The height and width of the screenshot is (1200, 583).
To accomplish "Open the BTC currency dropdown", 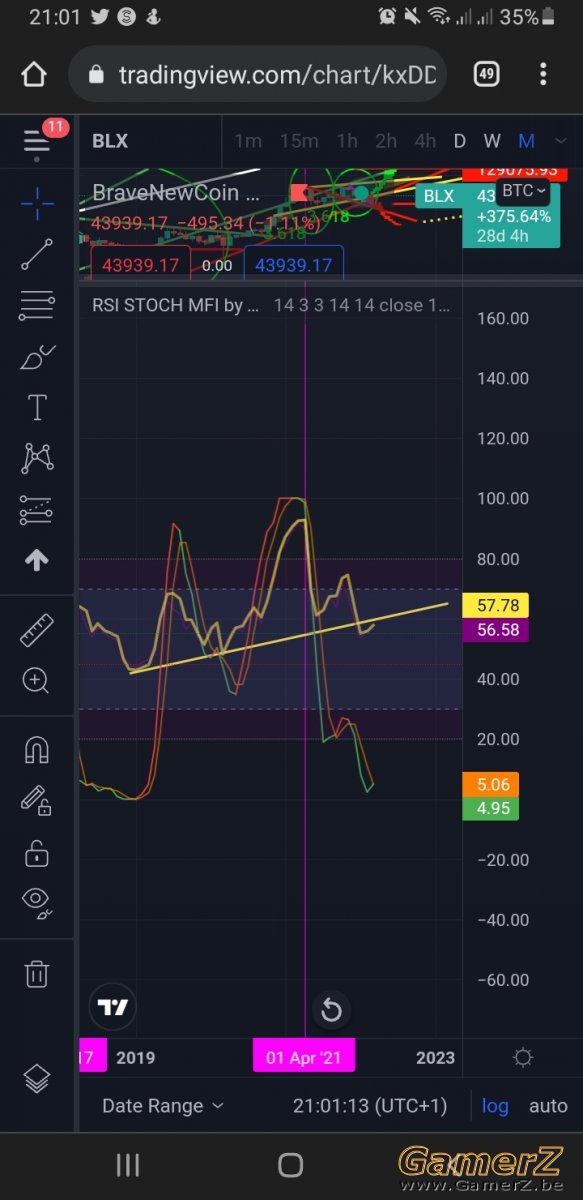I will tap(524, 190).
